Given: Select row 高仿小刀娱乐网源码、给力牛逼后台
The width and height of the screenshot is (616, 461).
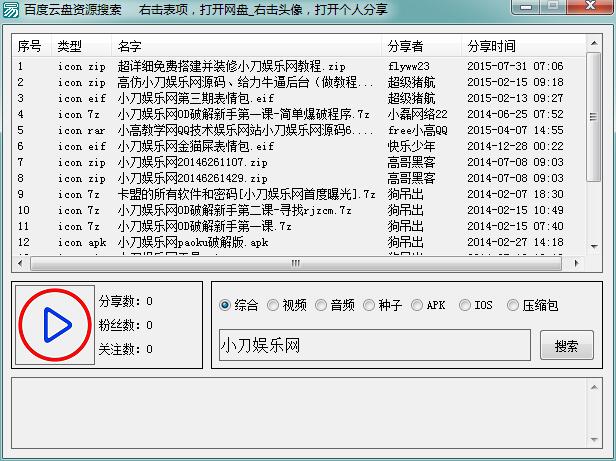Looking at the screenshot, I should pyautogui.click(x=299, y=82).
